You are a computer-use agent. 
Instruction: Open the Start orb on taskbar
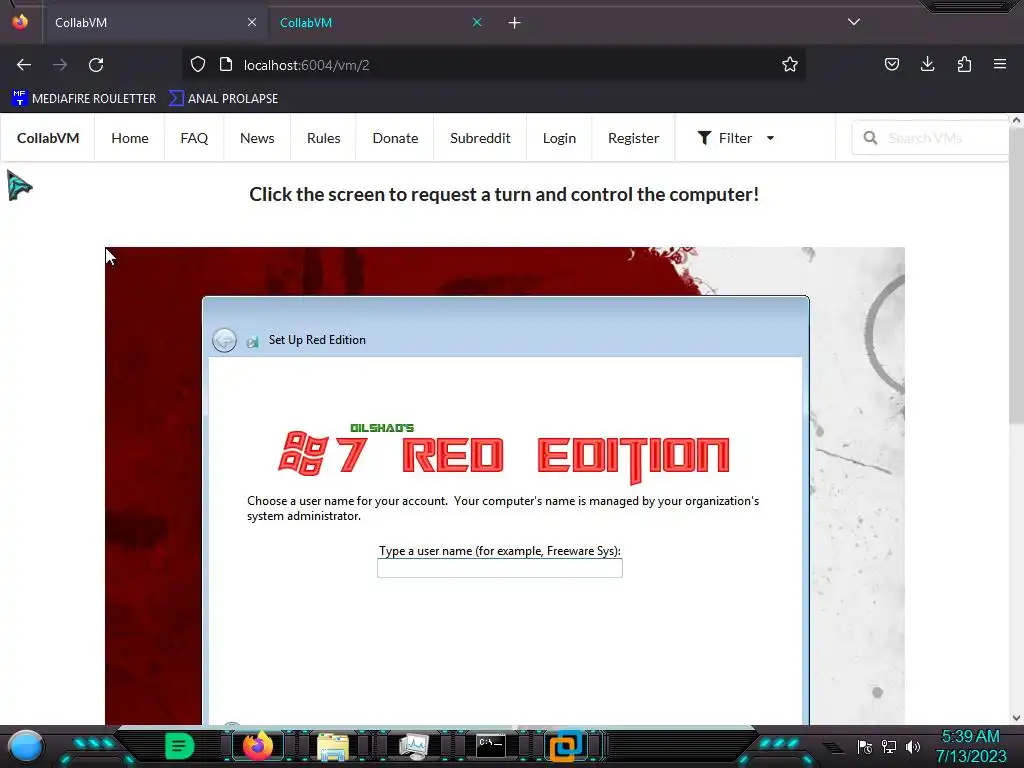point(26,746)
